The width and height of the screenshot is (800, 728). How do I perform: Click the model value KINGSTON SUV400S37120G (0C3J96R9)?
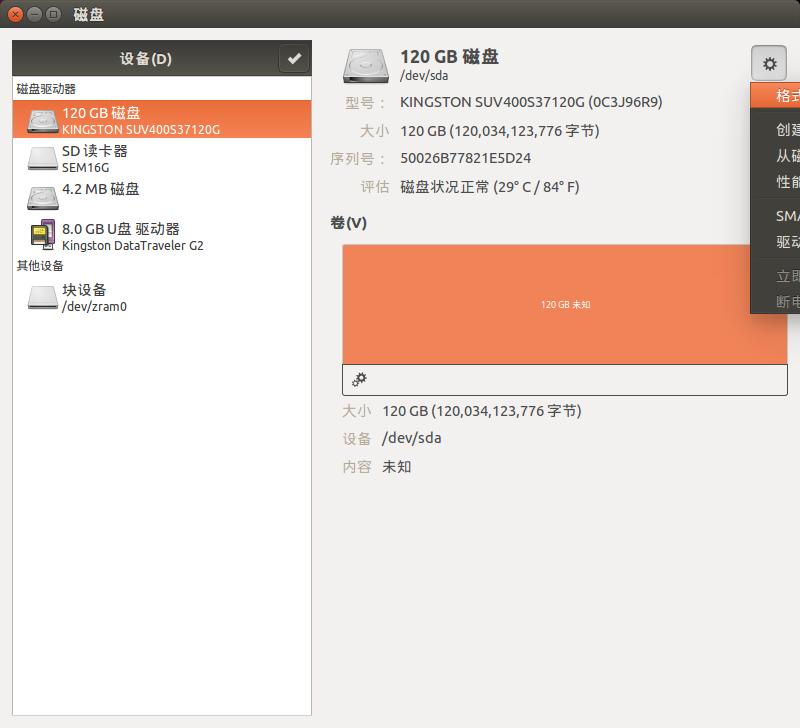(531, 102)
